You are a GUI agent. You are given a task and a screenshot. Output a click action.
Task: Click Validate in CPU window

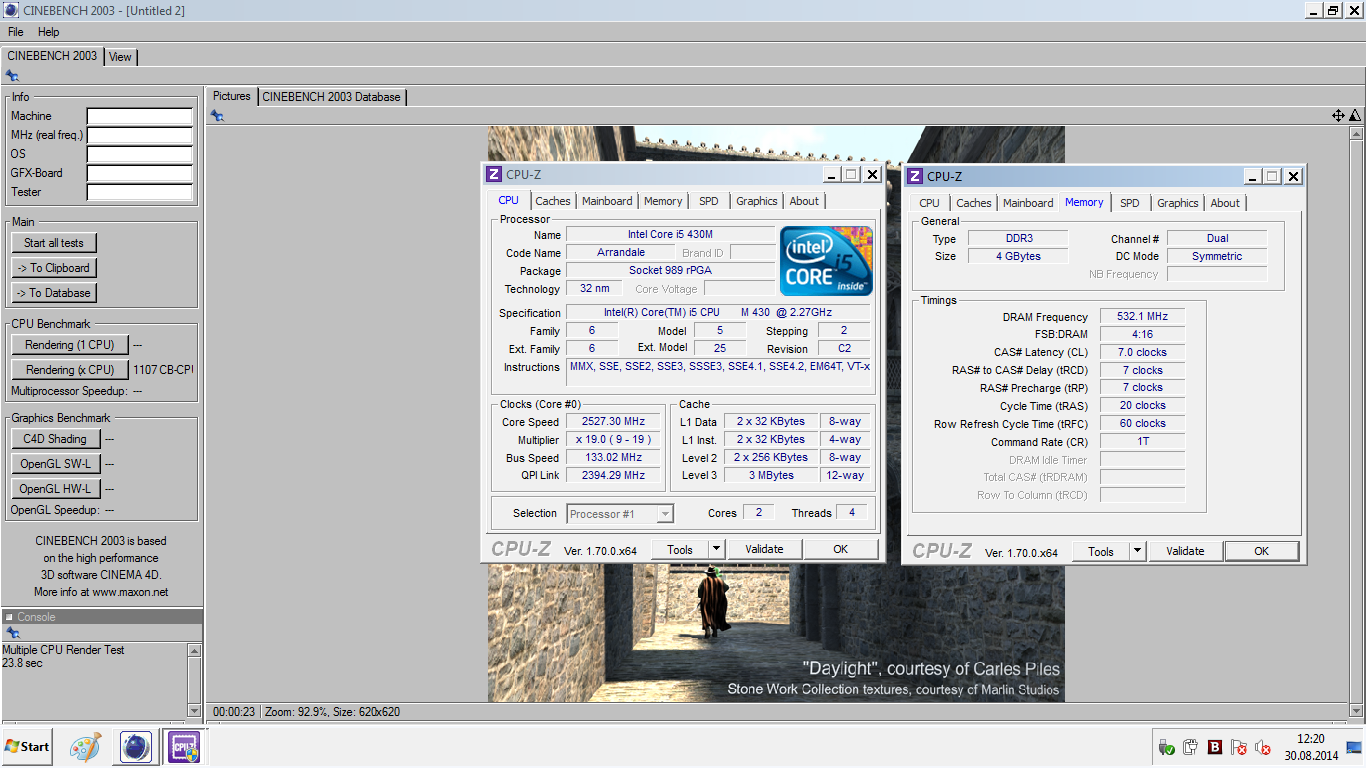(764, 549)
